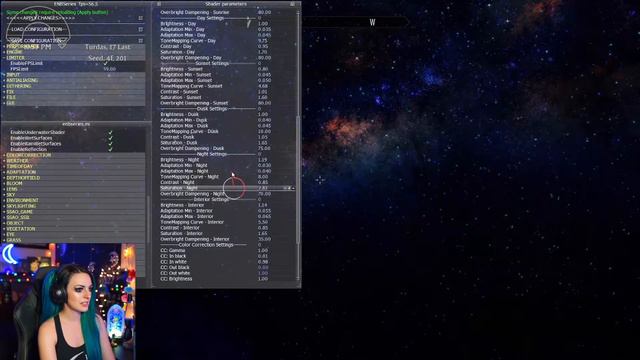This screenshot has height=360, width=640.
Task: Click the ToneMapping Curve - Day value
Action: [263, 41]
